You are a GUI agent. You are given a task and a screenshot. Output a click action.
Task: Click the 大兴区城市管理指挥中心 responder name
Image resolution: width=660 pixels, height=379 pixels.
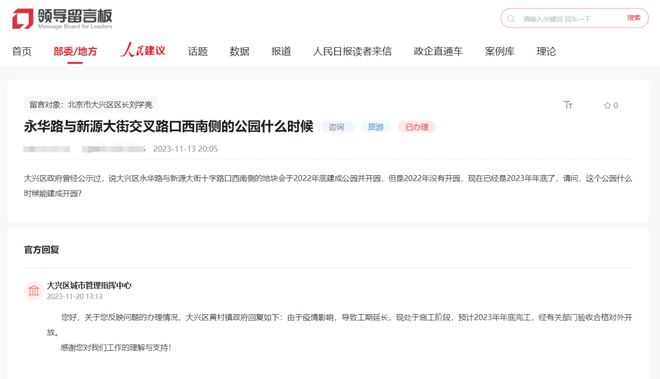coord(89,285)
